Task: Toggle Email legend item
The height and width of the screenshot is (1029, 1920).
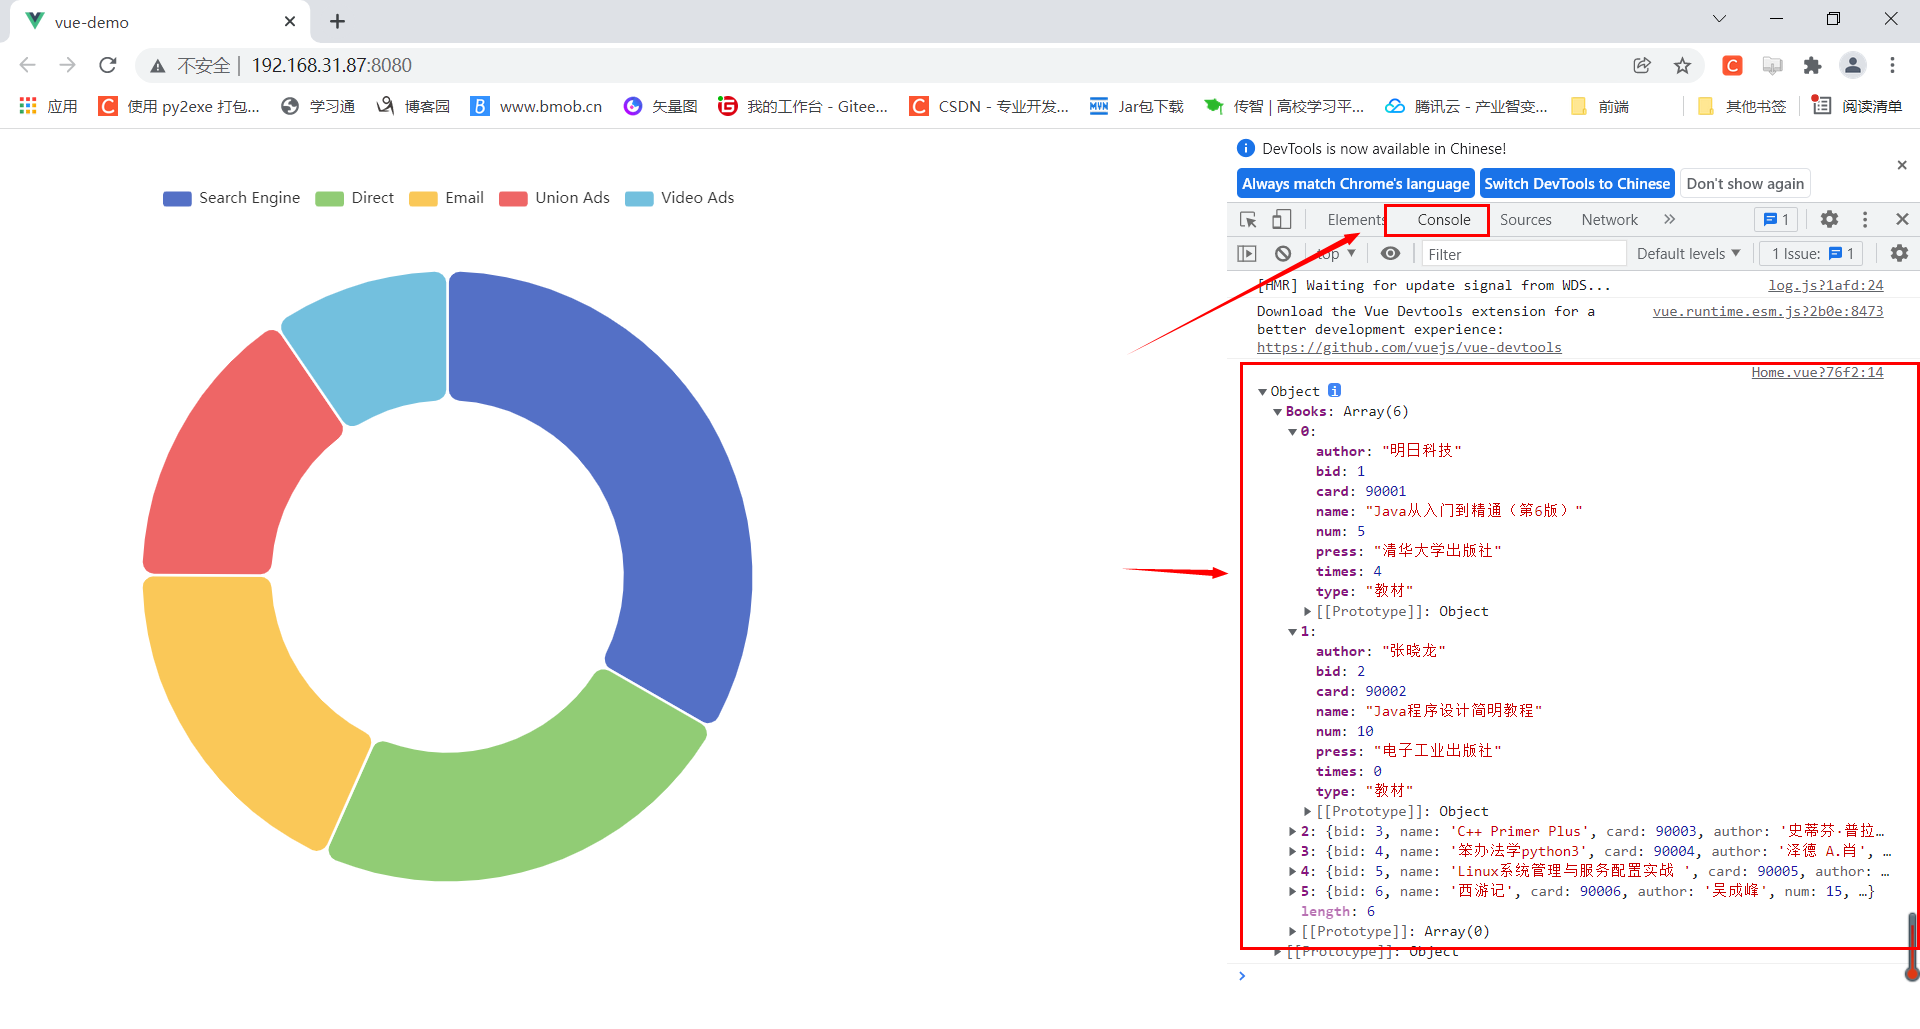Action: tap(447, 198)
